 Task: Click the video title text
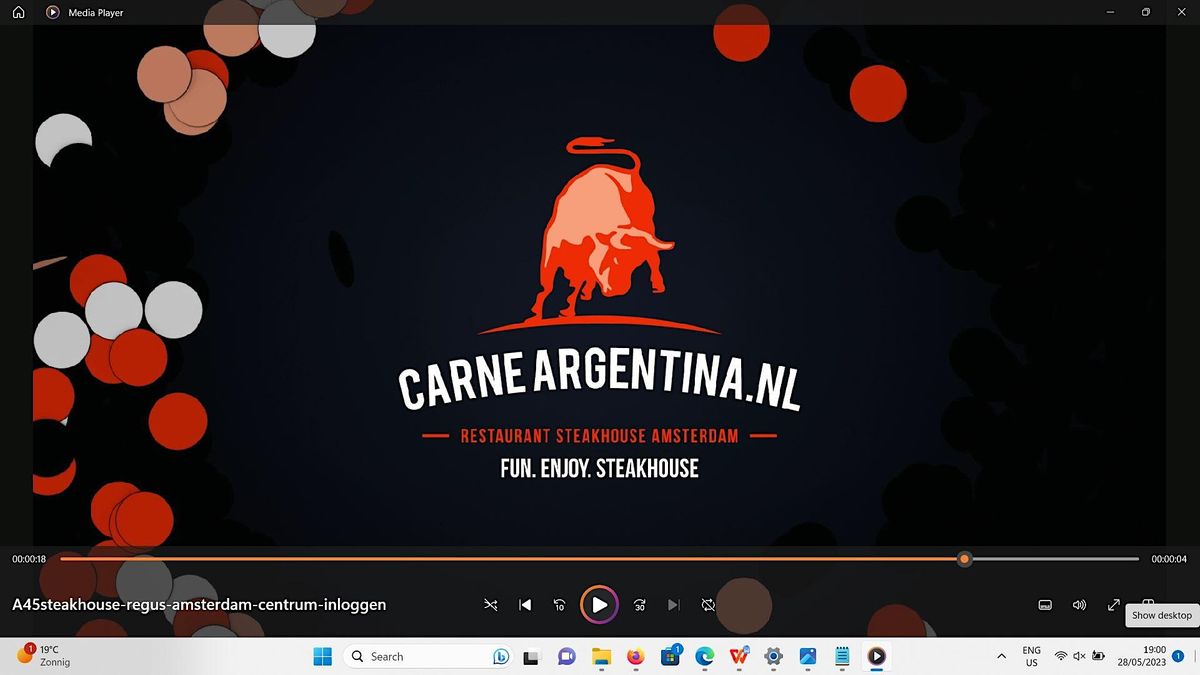pyautogui.click(x=199, y=605)
